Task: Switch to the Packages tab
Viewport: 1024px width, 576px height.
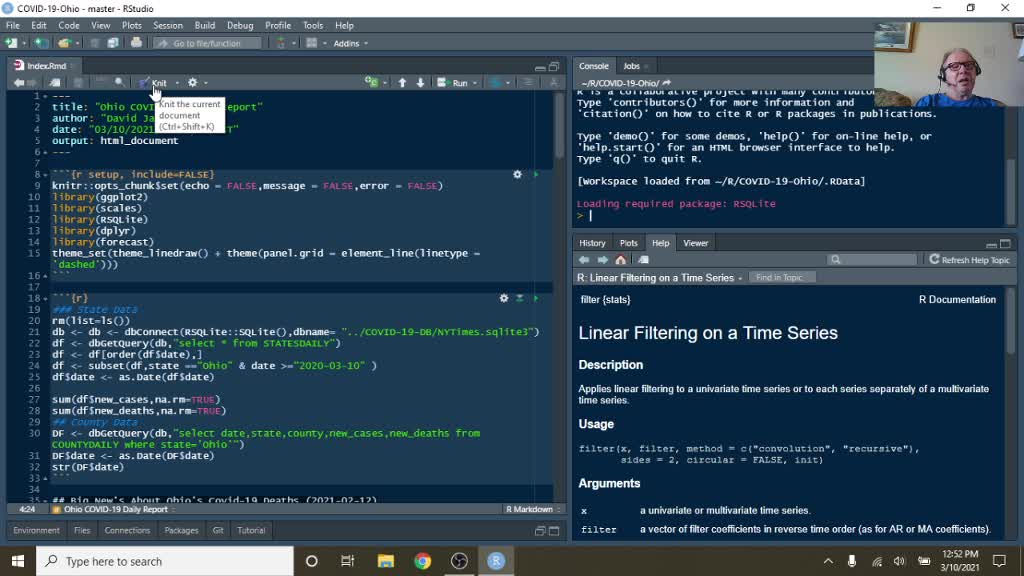Action: 181,530
